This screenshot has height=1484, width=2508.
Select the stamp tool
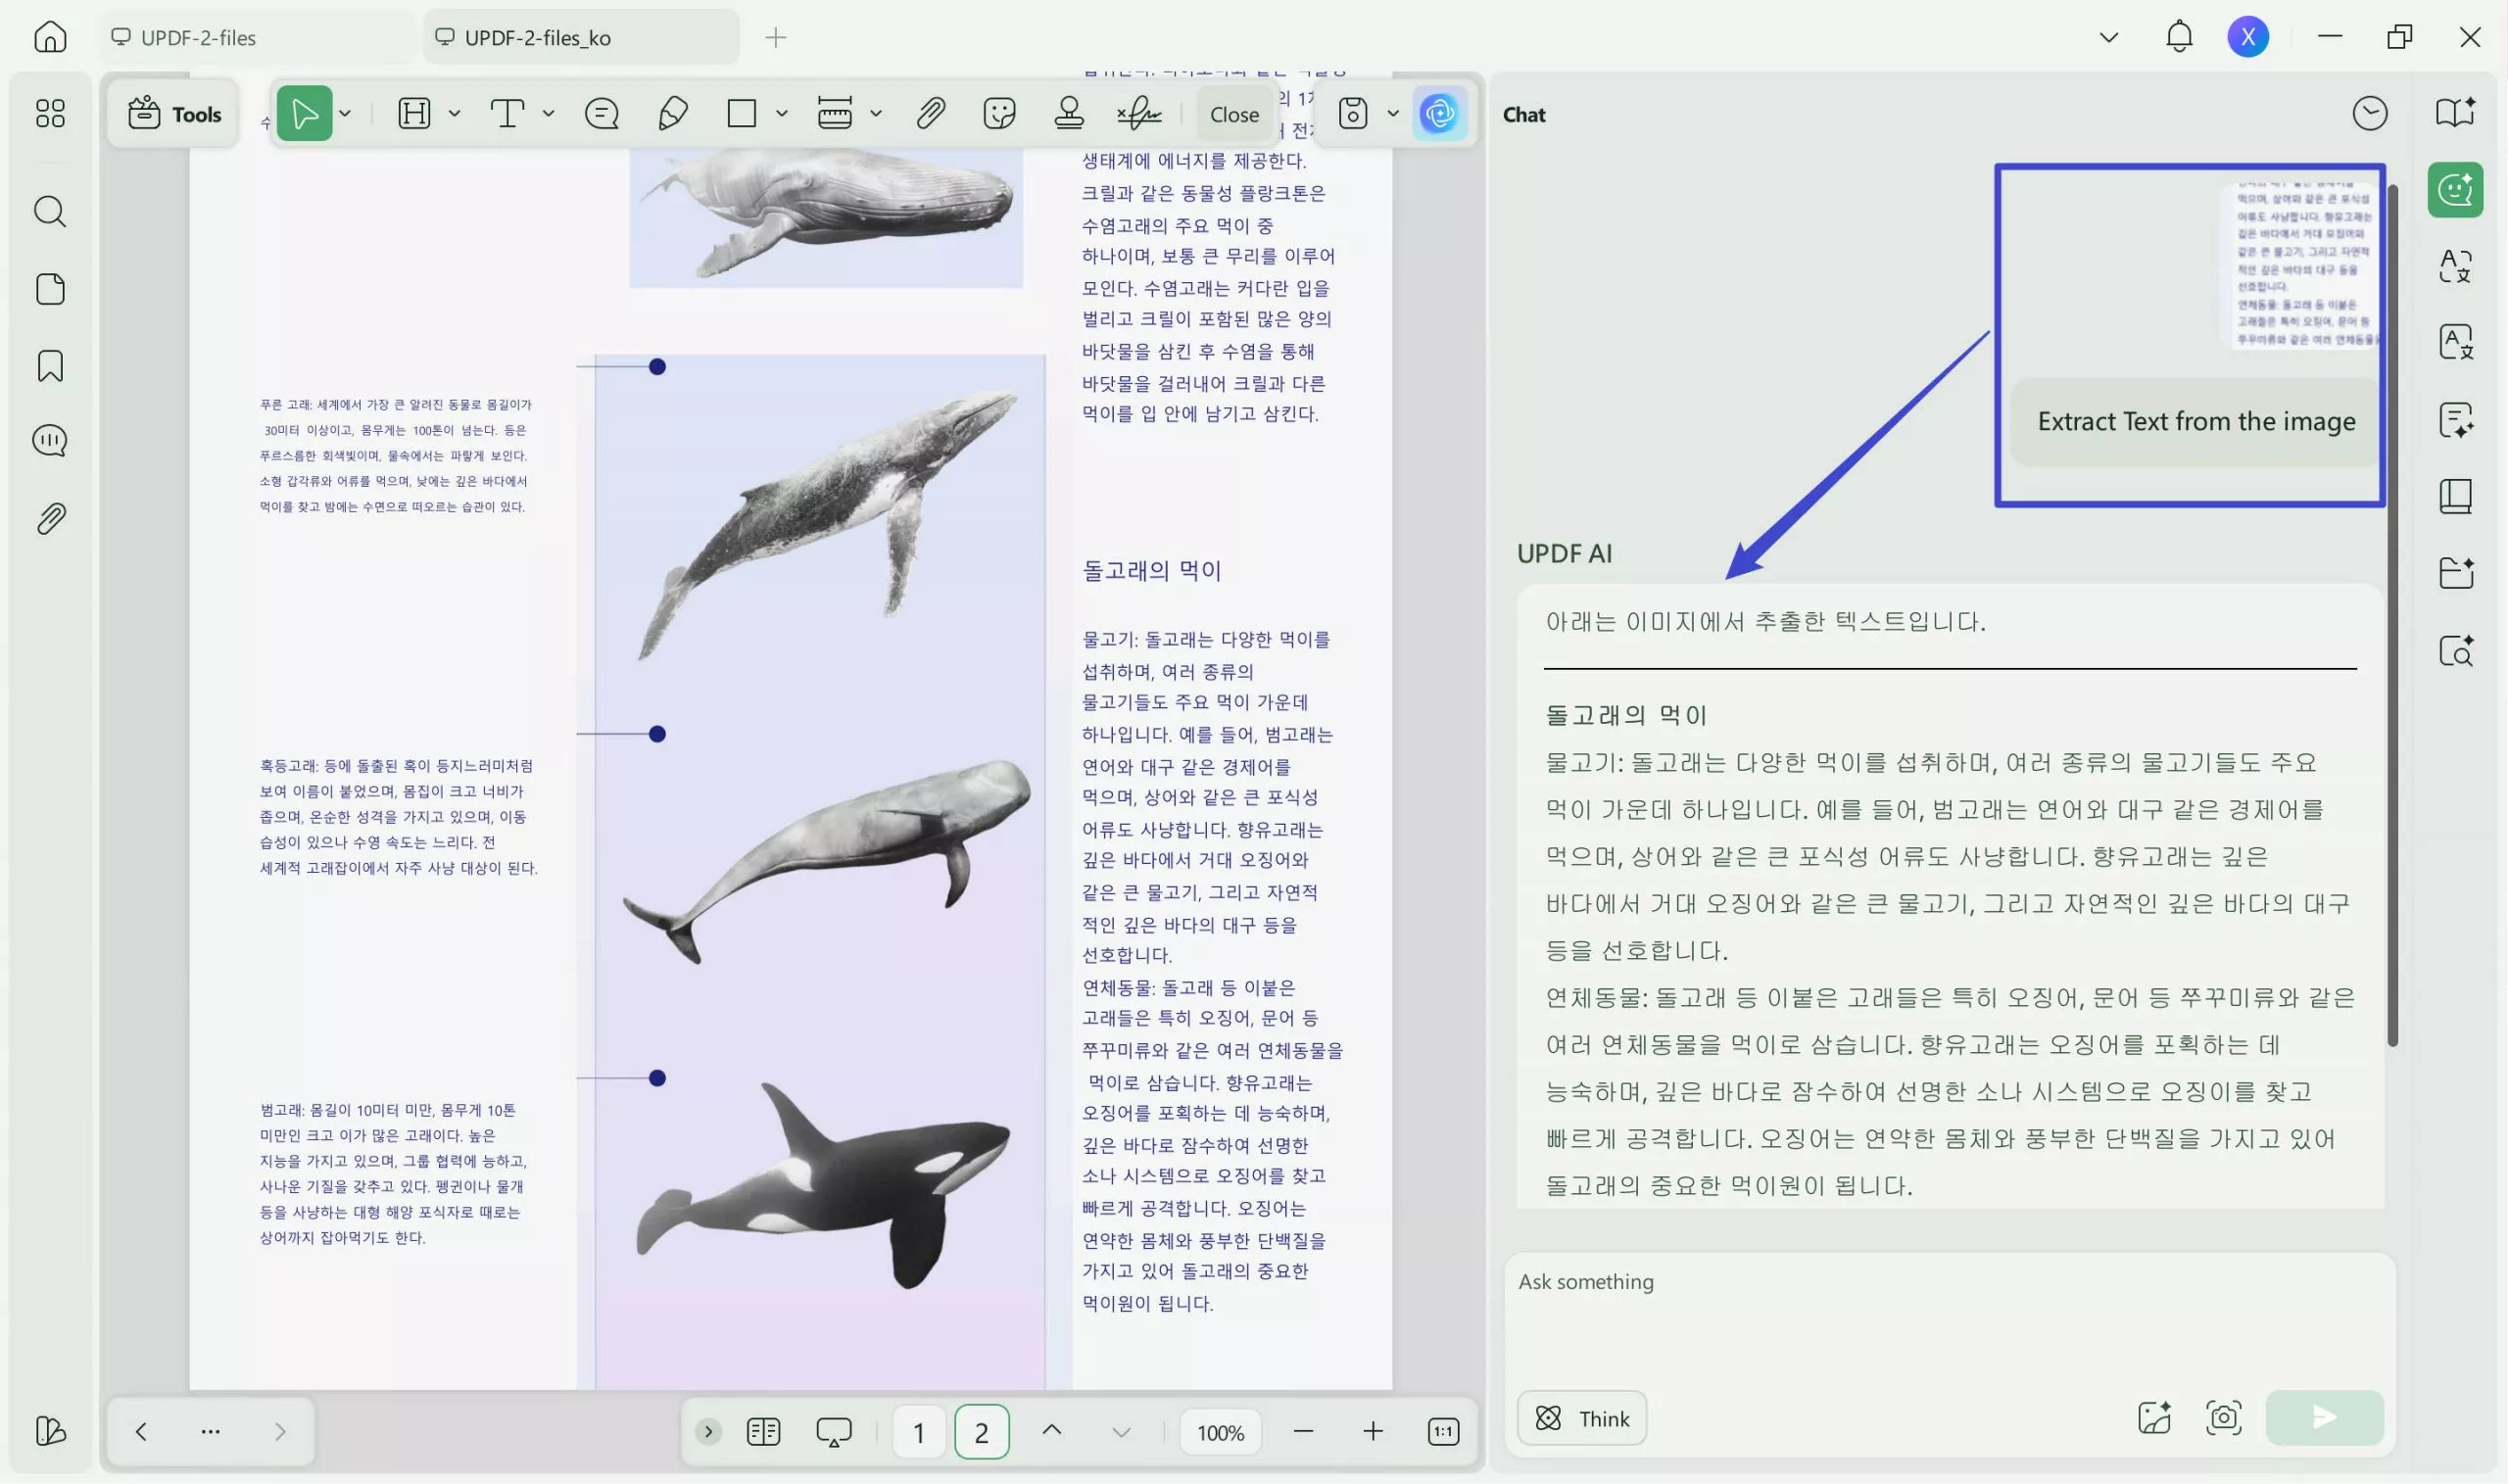click(1069, 113)
